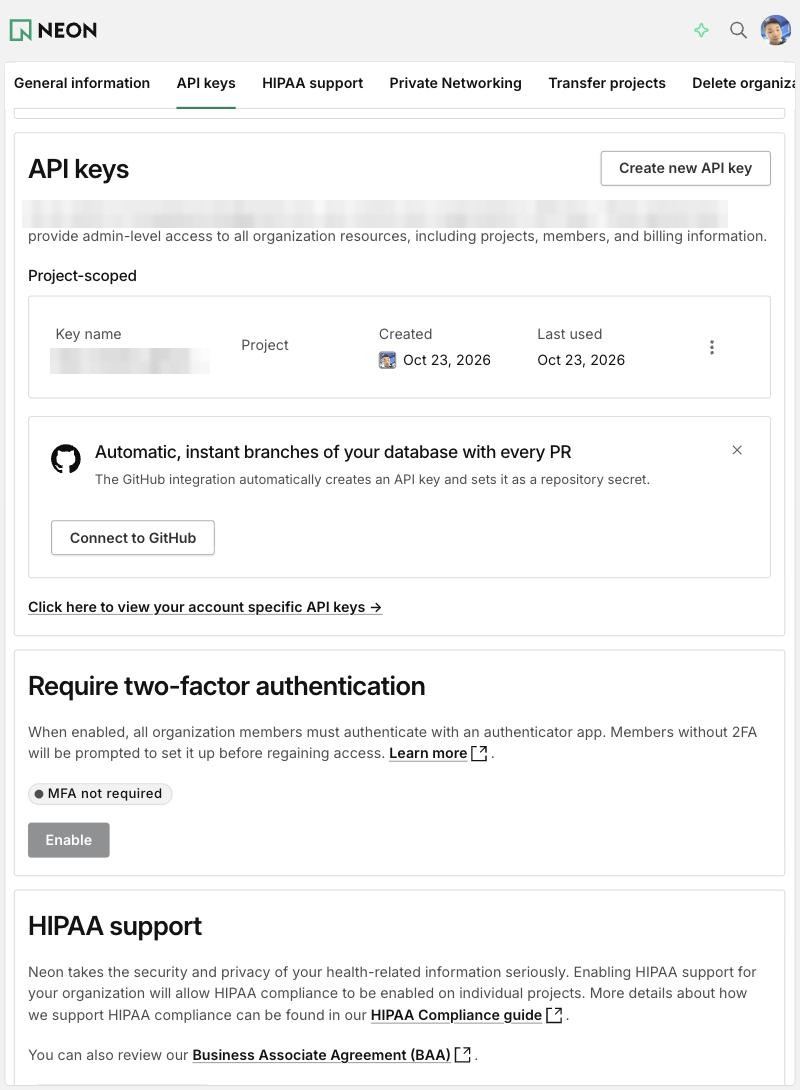Go to the HIPAA support tab

click(312, 83)
